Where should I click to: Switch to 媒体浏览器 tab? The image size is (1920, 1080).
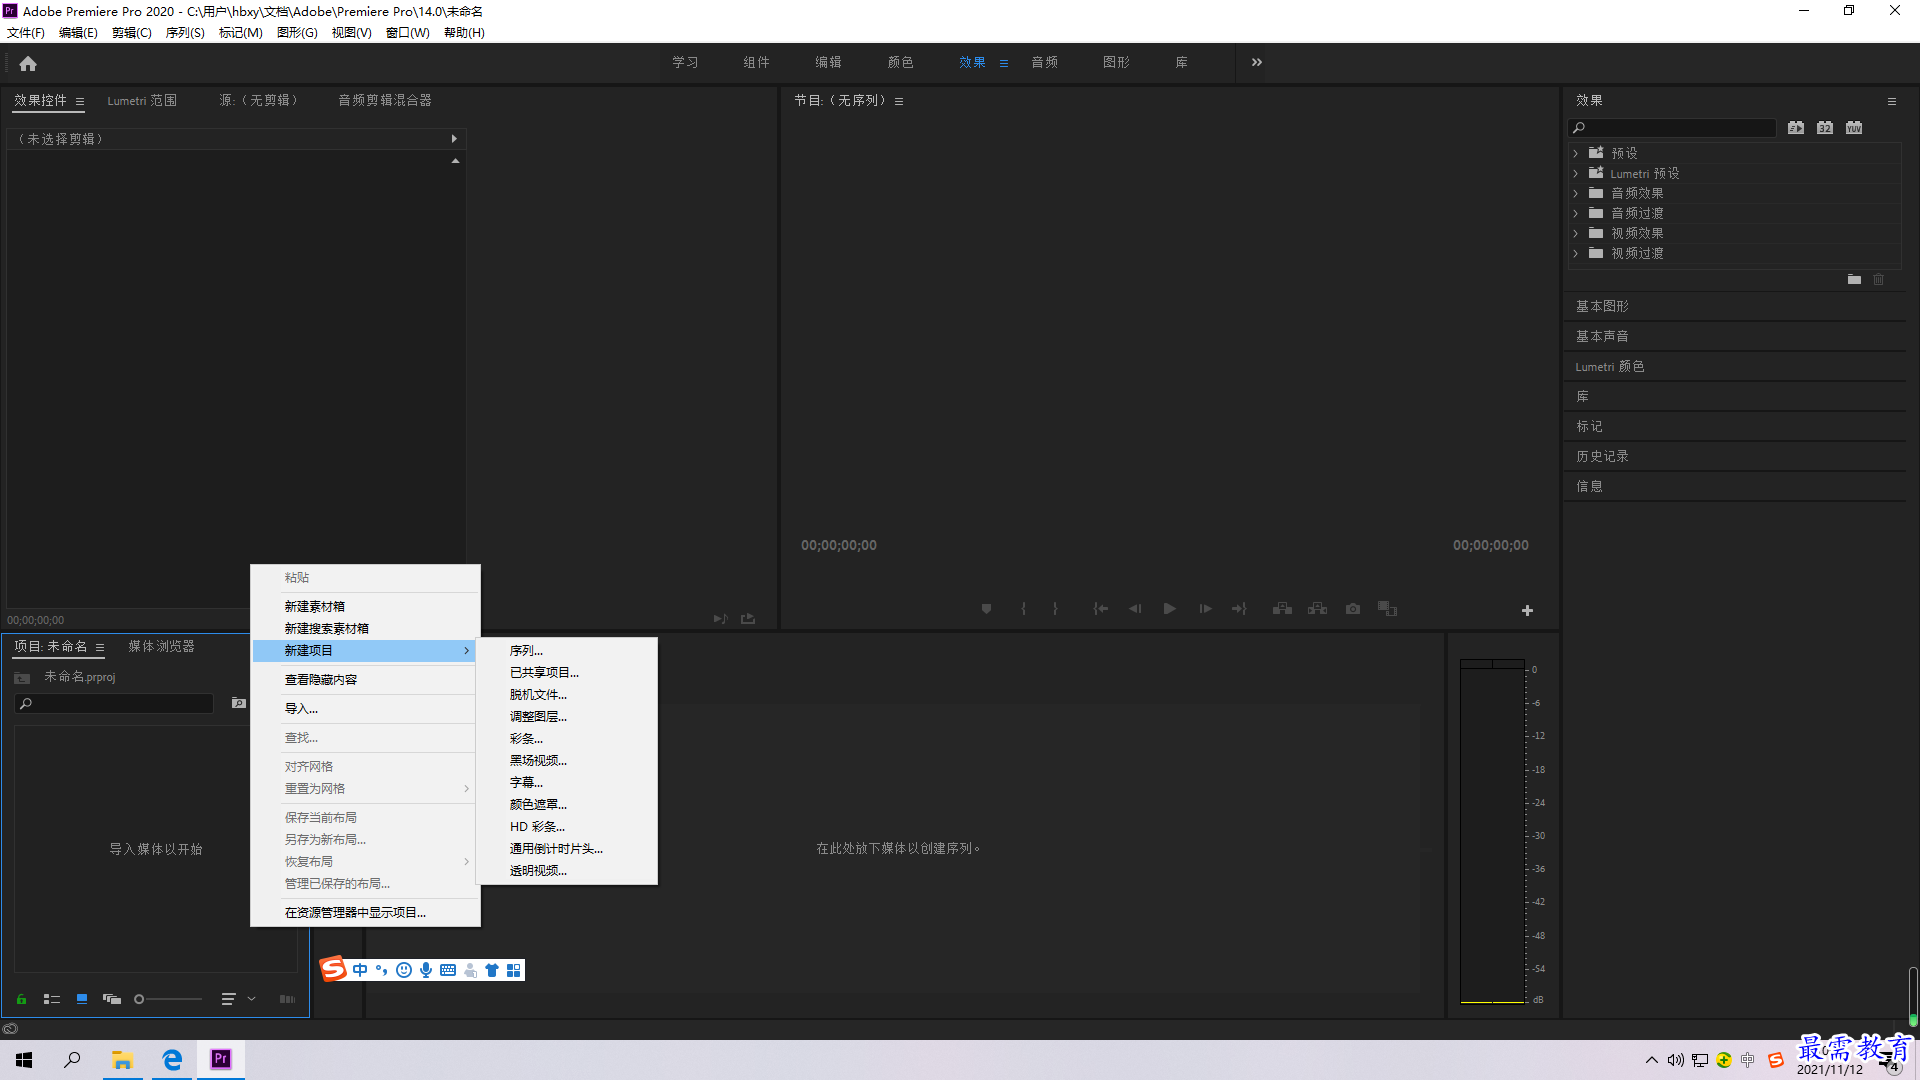pos(161,647)
